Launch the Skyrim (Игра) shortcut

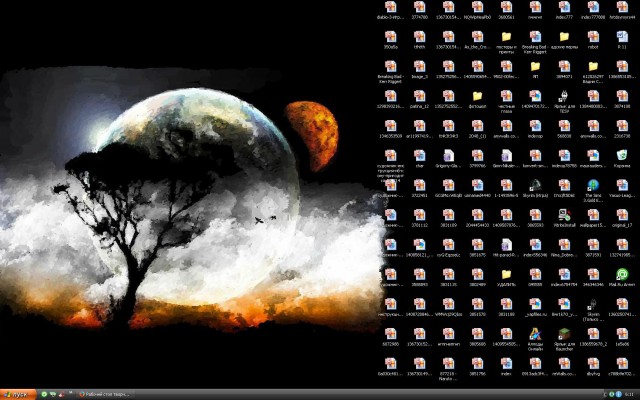pos(535,185)
